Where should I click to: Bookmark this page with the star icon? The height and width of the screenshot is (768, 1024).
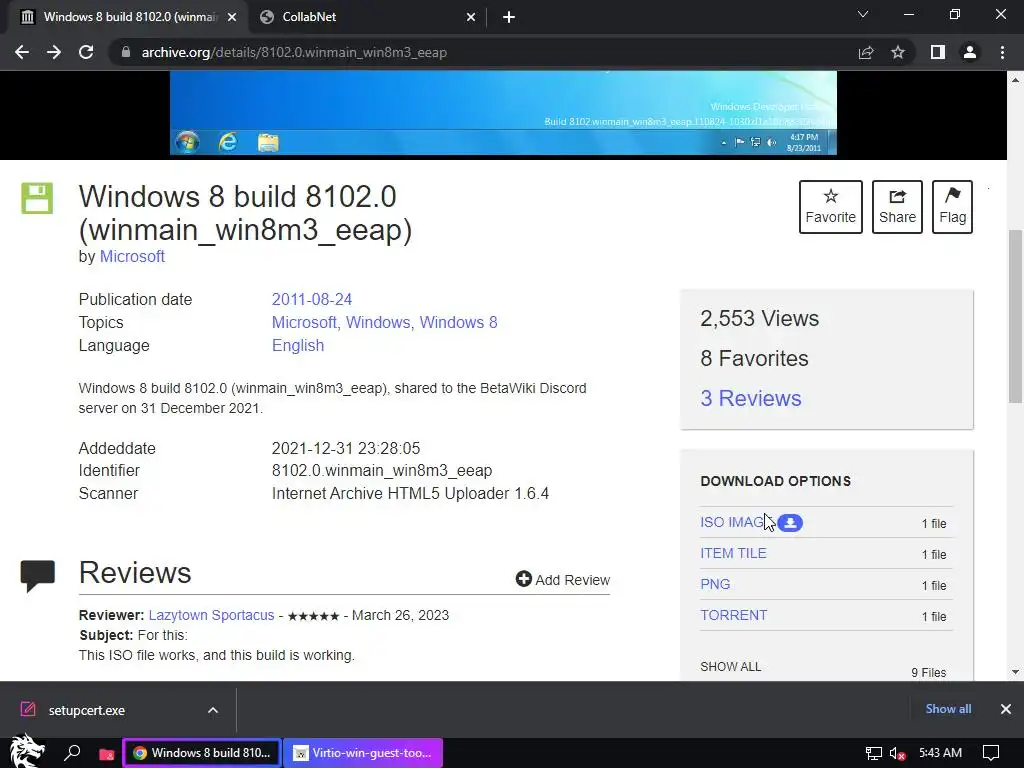898,52
